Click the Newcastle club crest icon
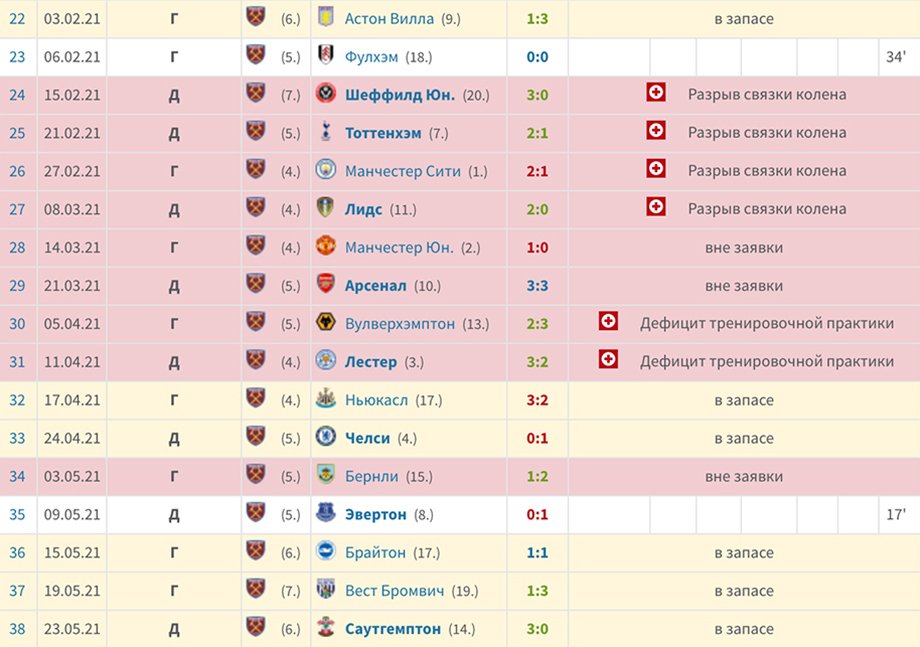 coord(326,398)
